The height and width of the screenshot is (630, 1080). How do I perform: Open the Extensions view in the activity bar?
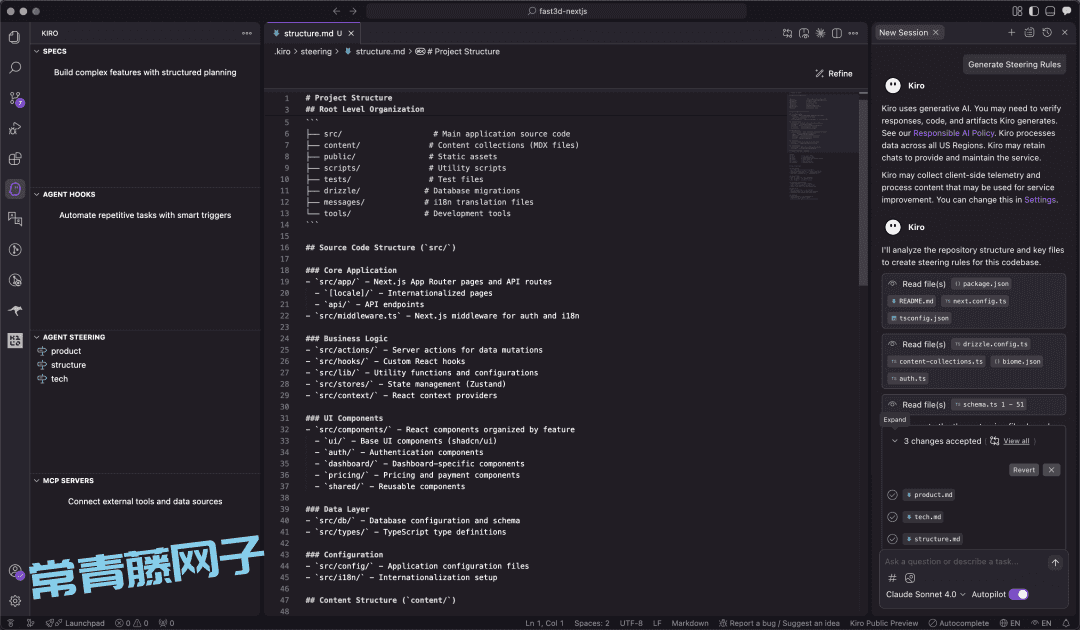pos(14,159)
